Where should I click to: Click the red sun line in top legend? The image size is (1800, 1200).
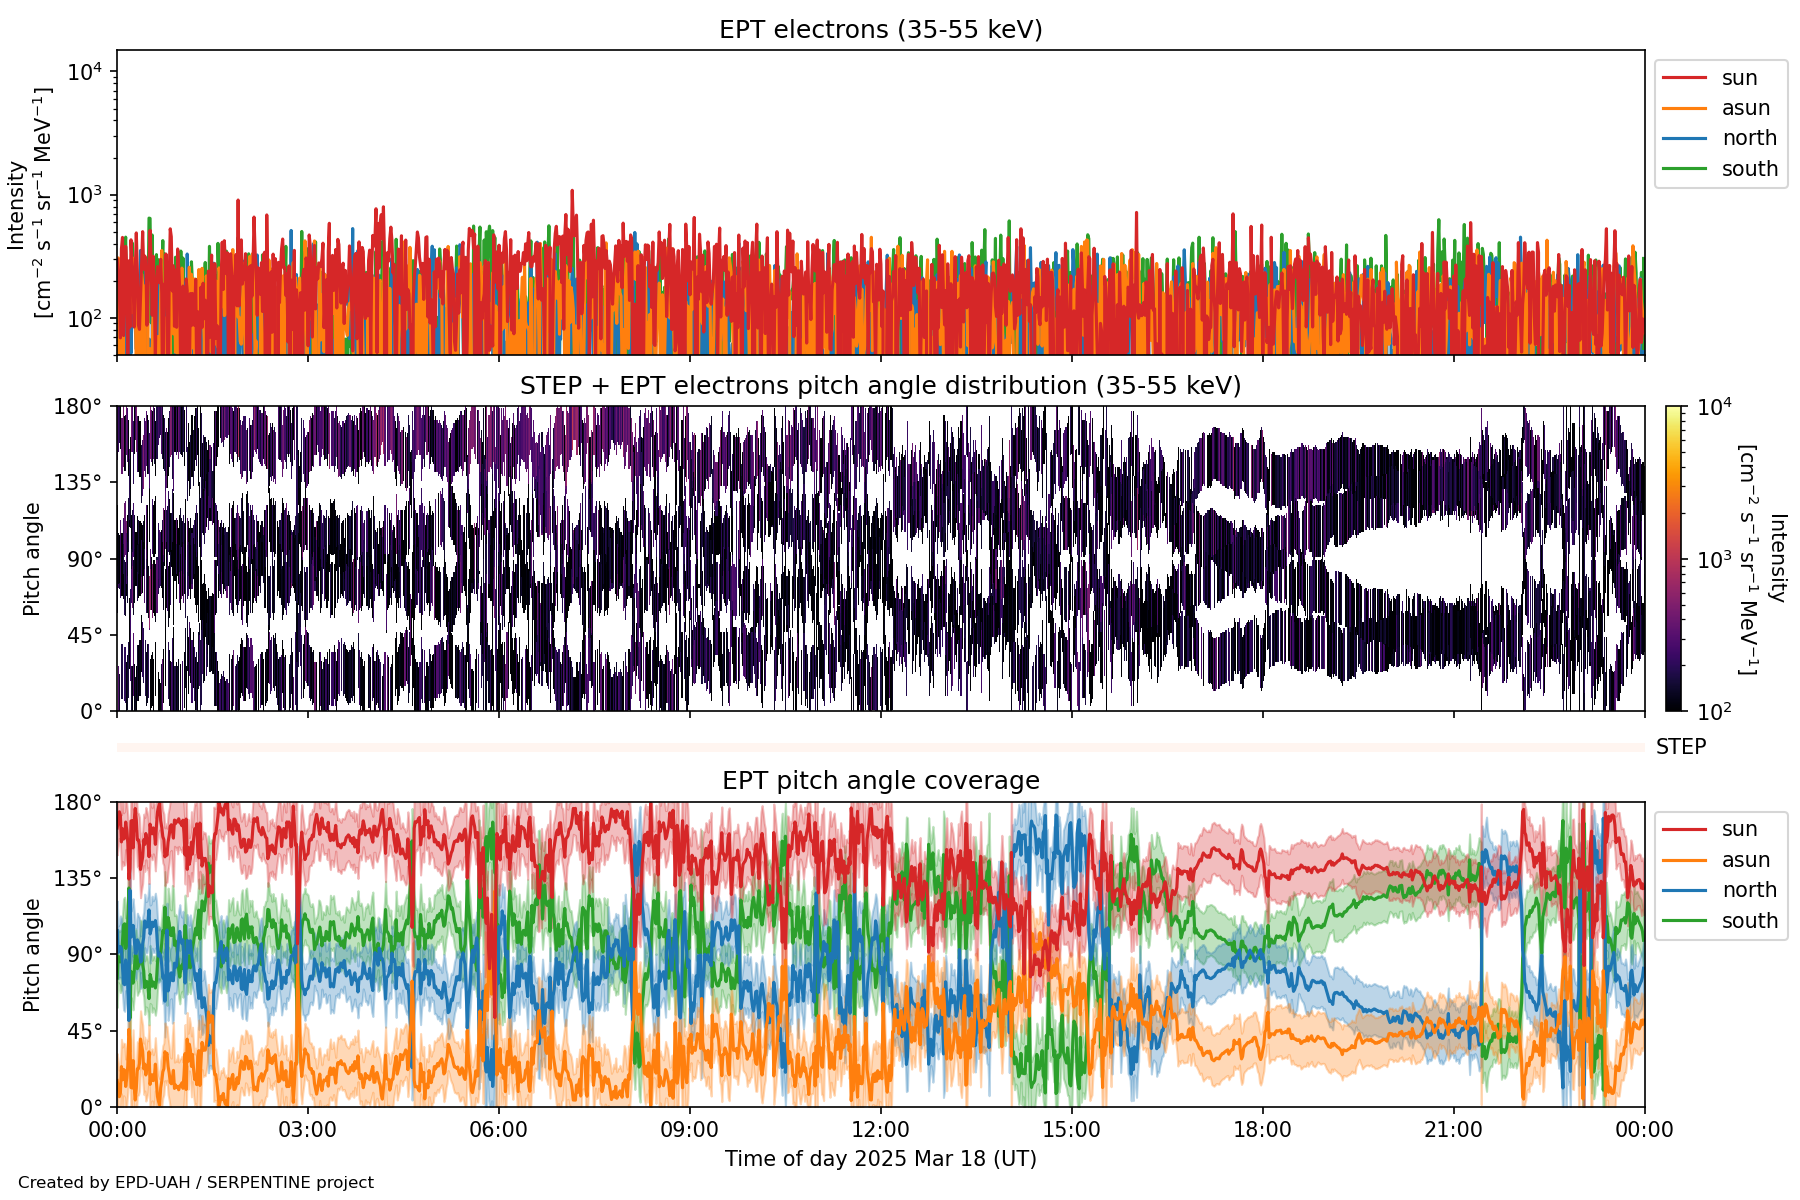point(1684,78)
